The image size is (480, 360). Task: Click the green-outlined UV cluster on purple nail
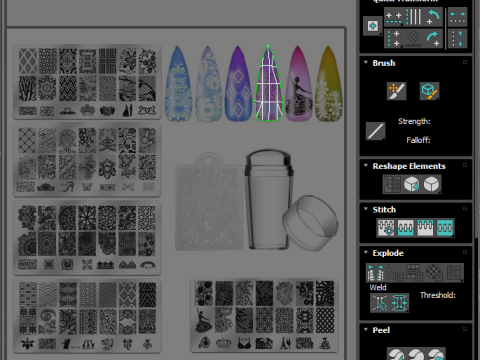tap(269, 83)
